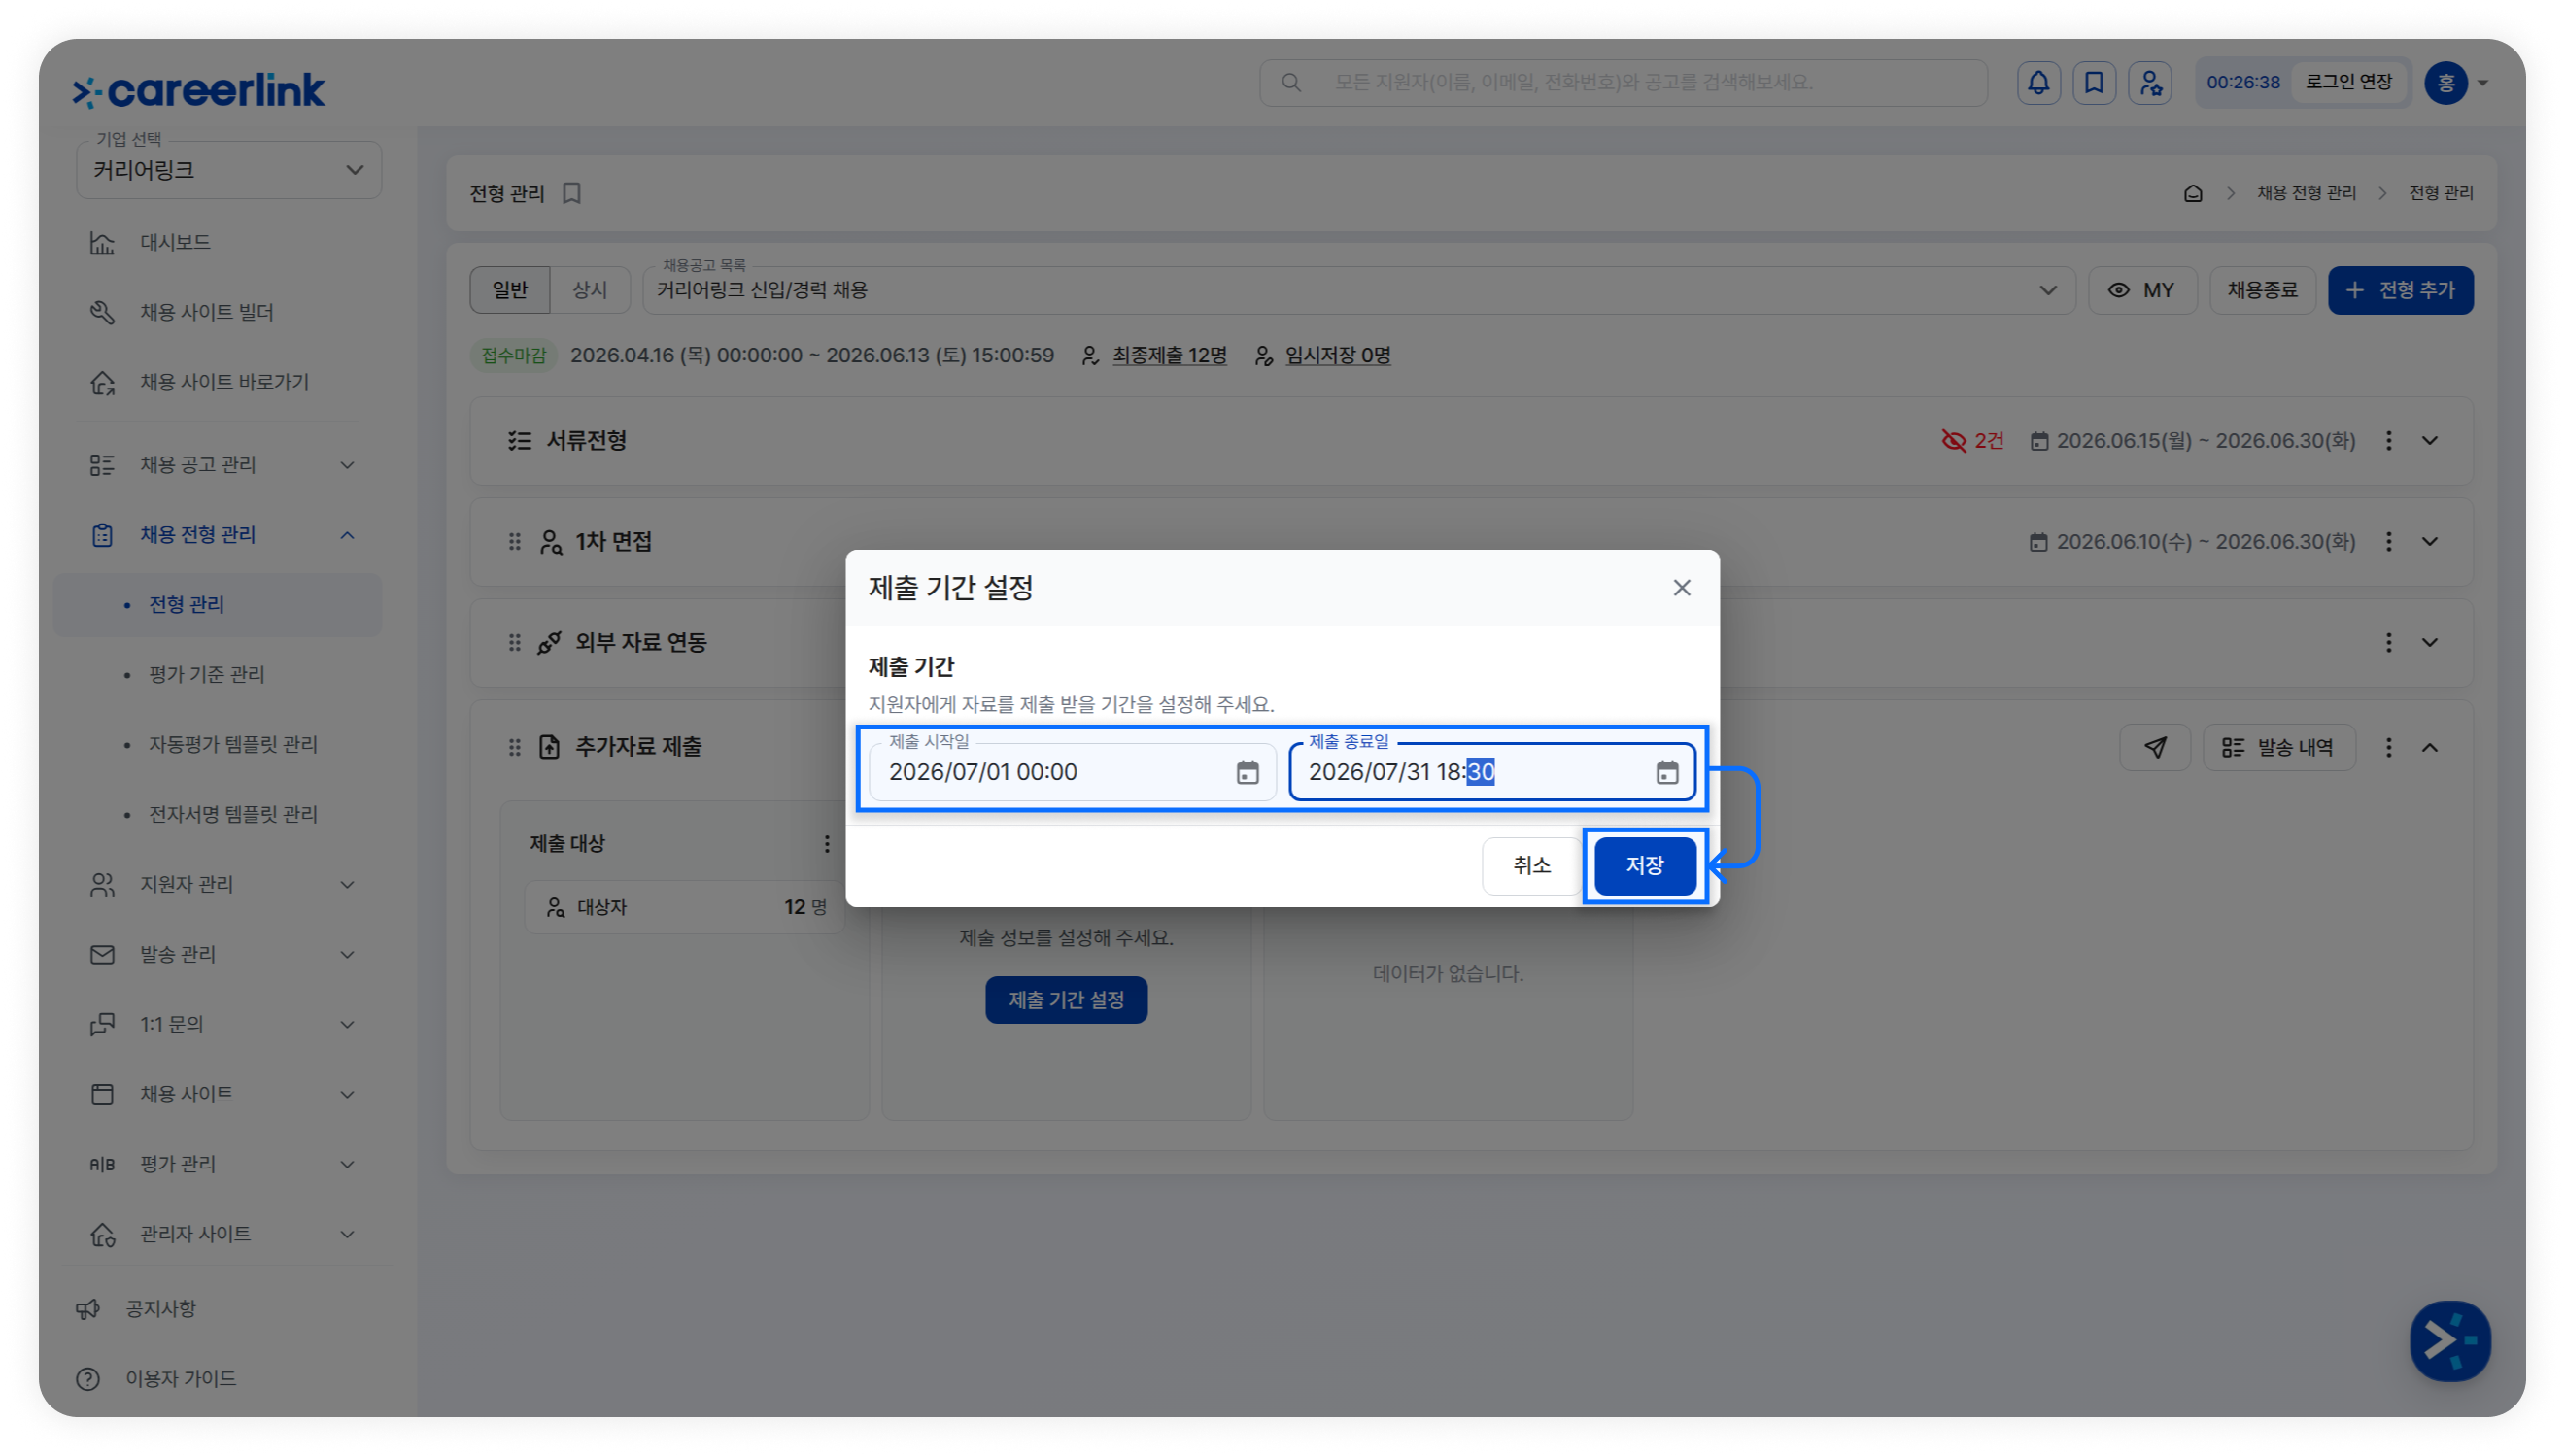Open 이용자 가이드 in the sidebar

coord(157,1379)
